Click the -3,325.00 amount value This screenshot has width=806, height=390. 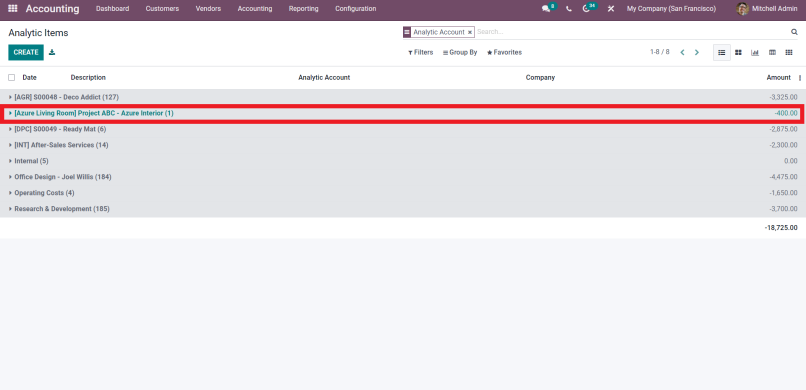[783, 97]
